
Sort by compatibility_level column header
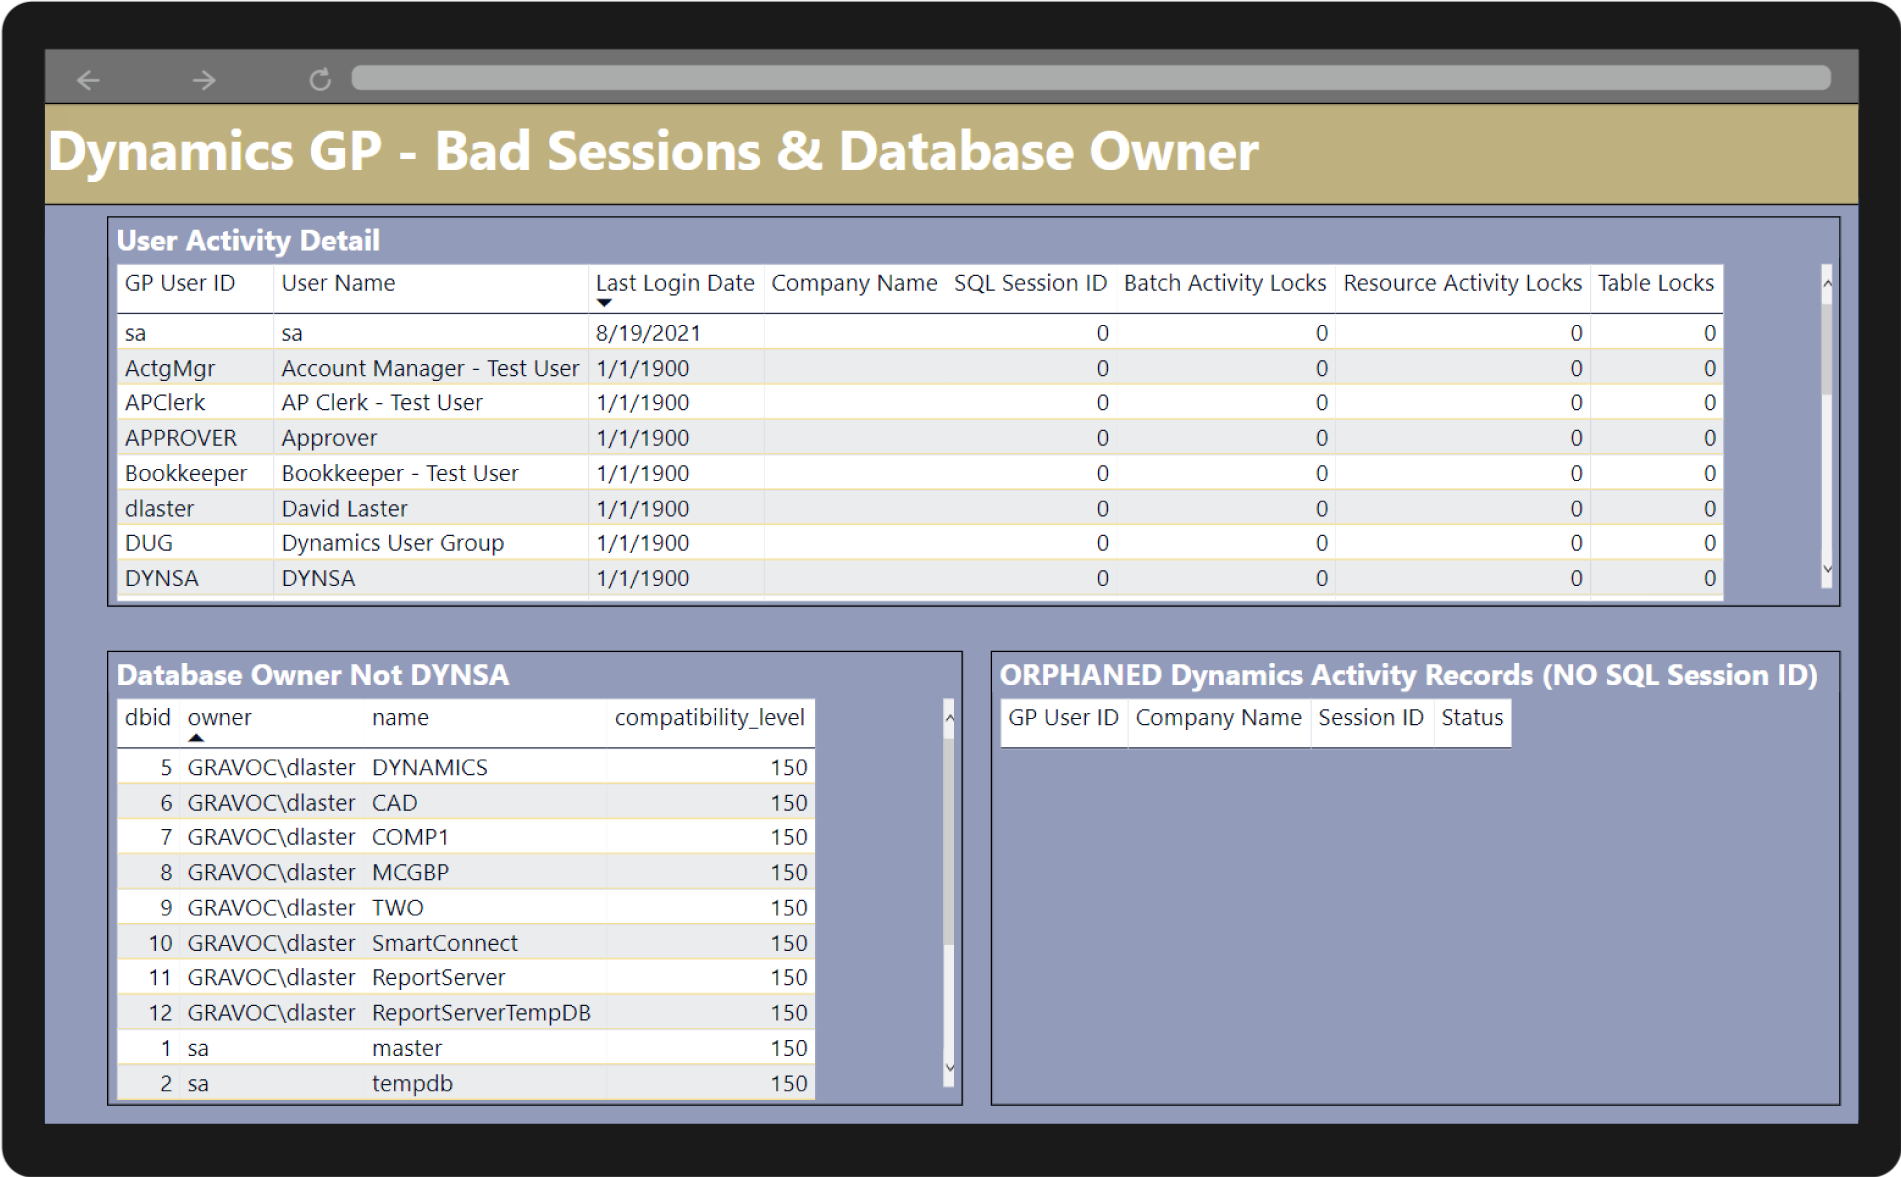[709, 717]
